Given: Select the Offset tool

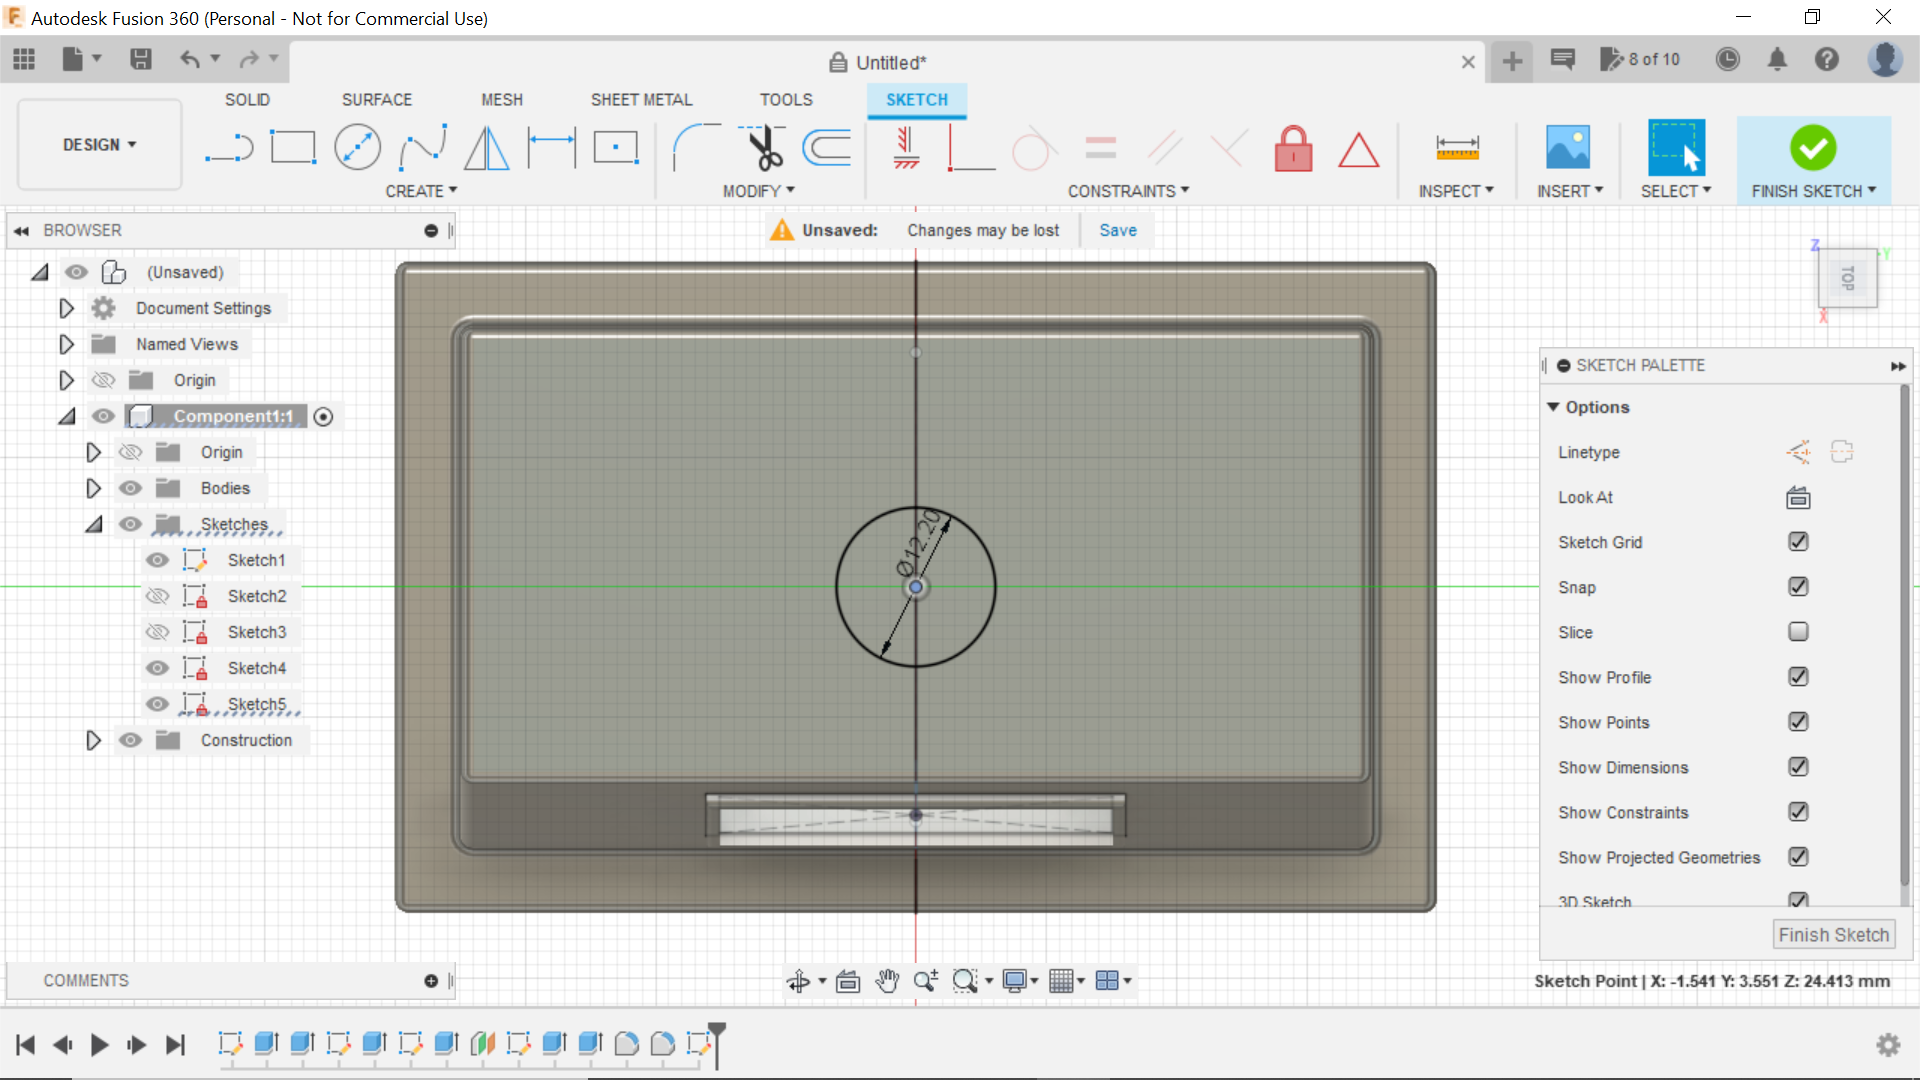Looking at the screenshot, I should click(826, 147).
